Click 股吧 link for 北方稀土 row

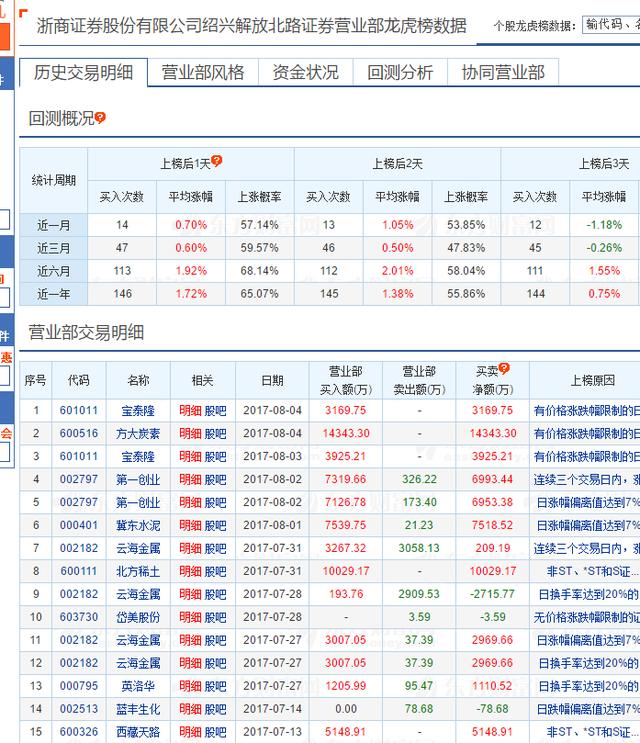click(x=215, y=571)
